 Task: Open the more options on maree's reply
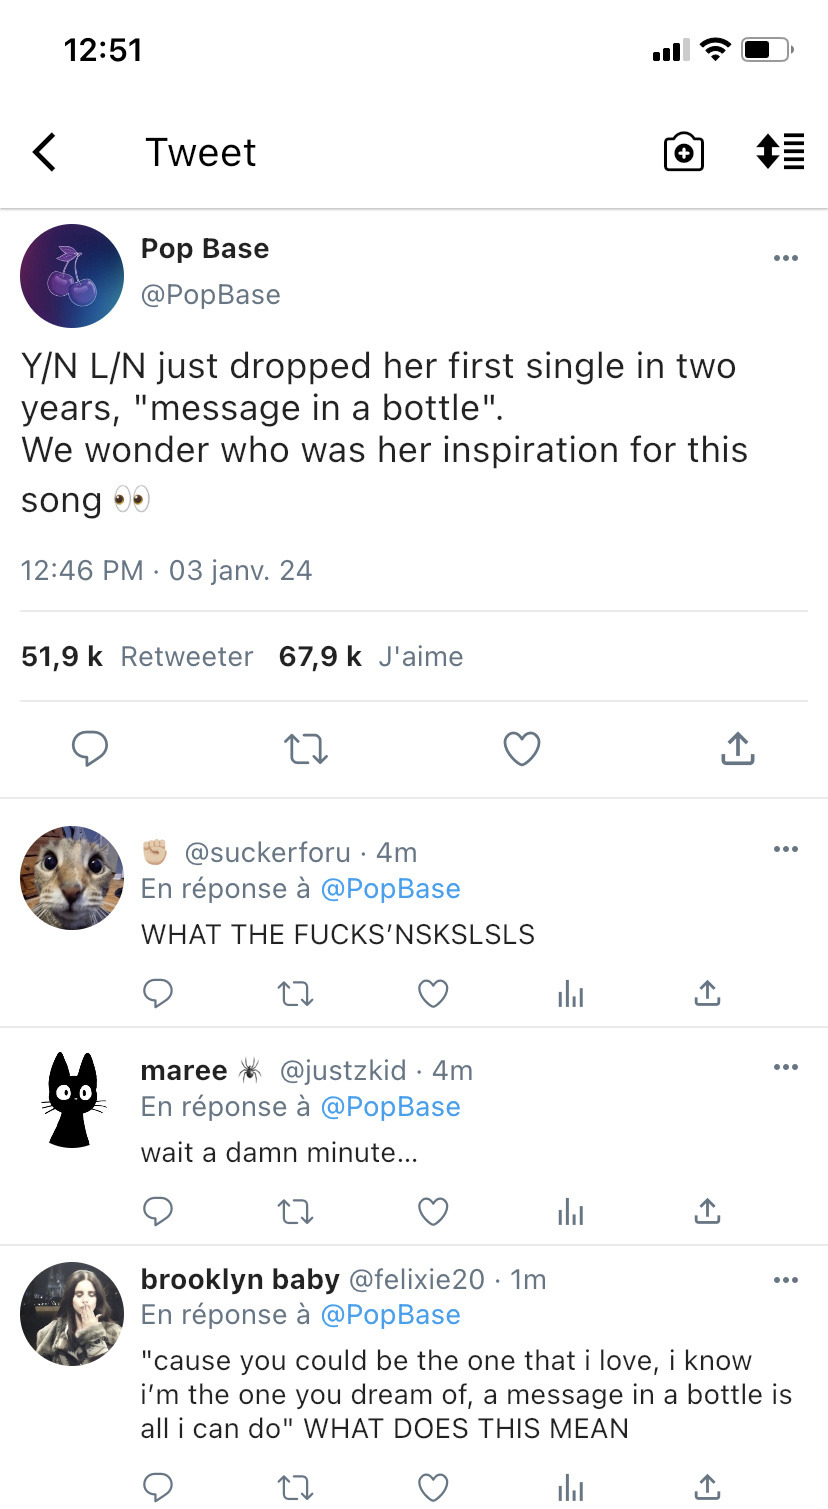(x=786, y=1068)
